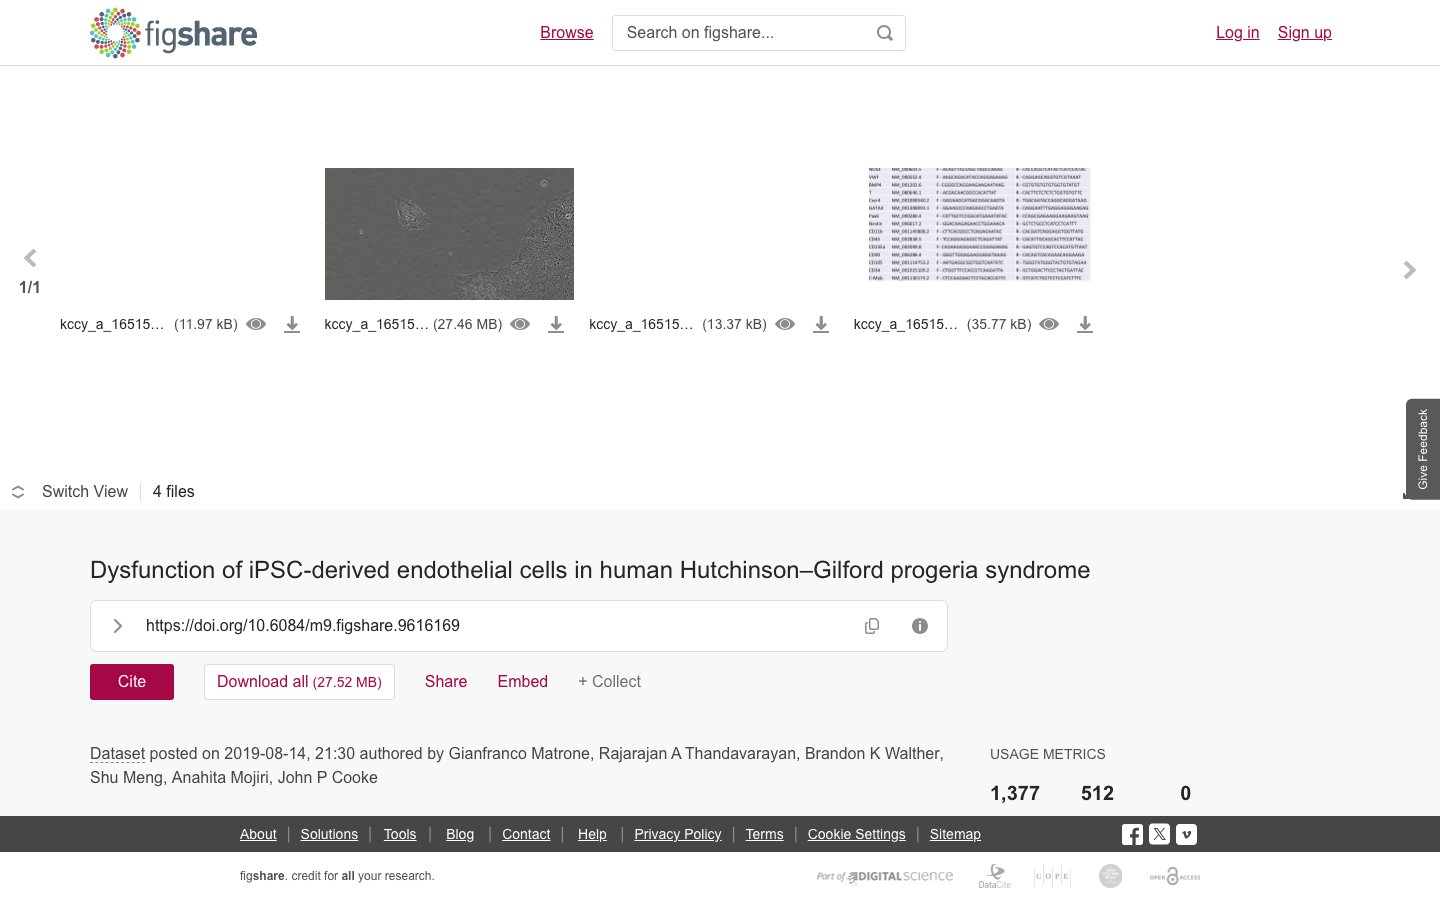Click the search magnifier icon
This screenshot has height=900, width=1440.
click(885, 33)
